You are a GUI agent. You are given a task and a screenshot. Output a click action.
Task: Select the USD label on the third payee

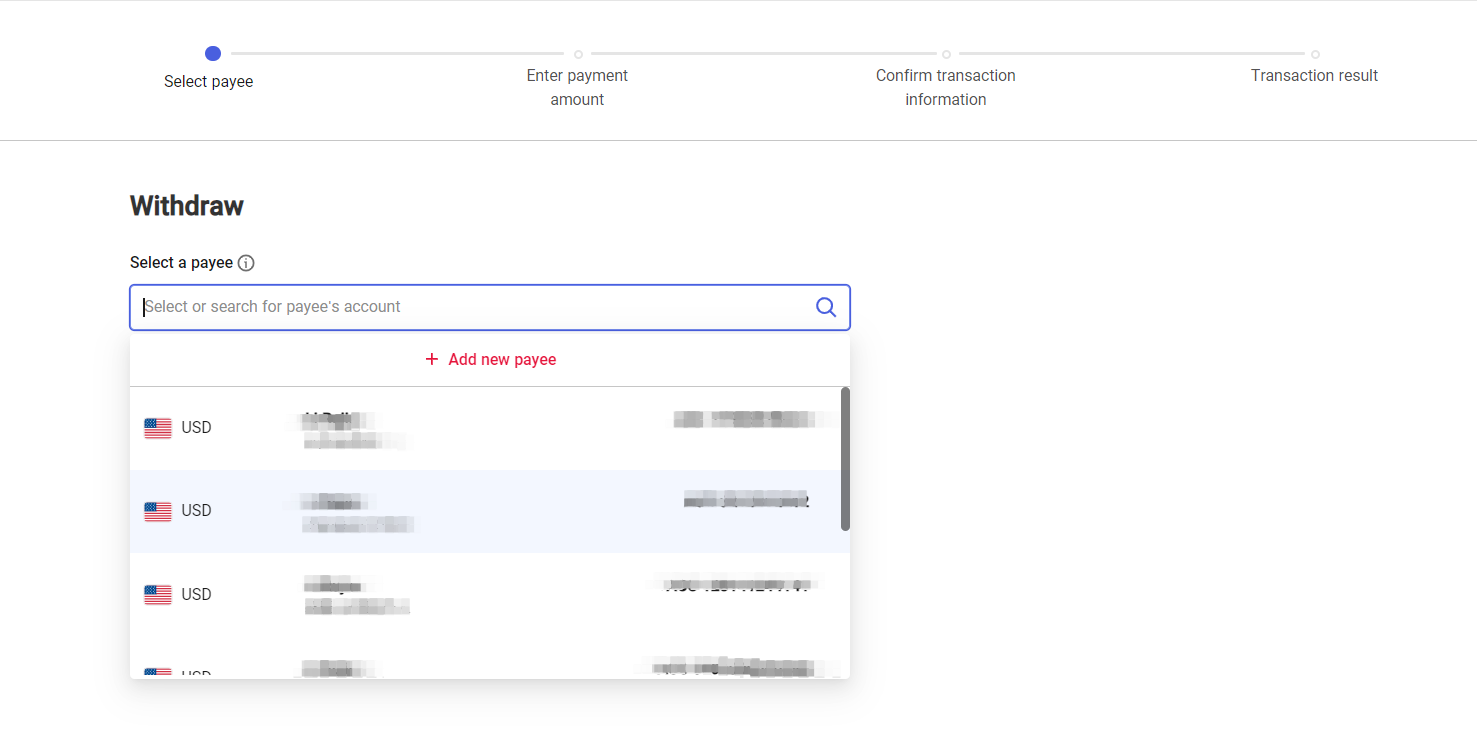[x=196, y=595]
